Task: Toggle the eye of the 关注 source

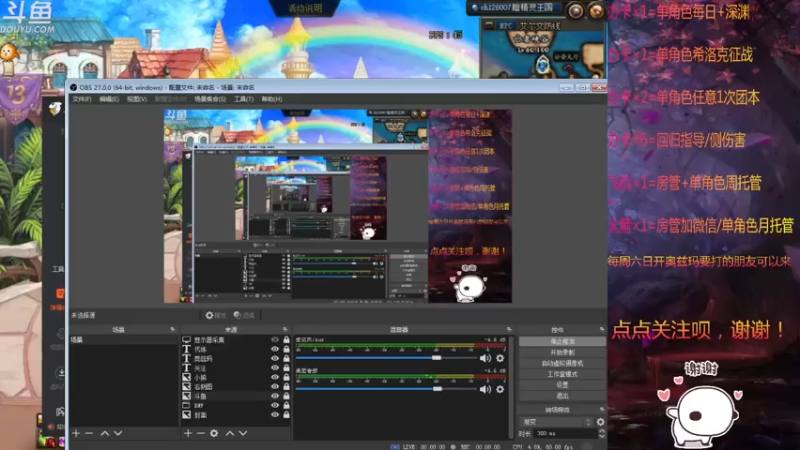Action: tap(275, 368)
